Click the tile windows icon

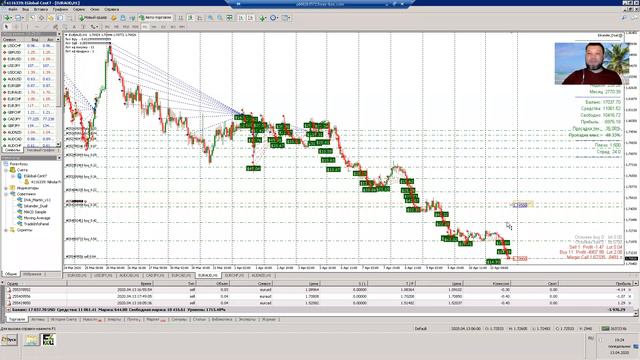tap(230, 18)
